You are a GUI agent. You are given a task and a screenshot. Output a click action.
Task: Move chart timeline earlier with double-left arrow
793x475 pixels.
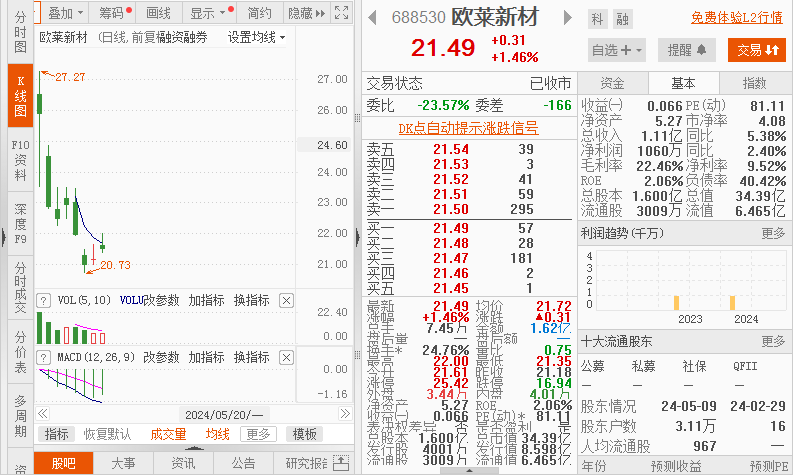[42, 414]
